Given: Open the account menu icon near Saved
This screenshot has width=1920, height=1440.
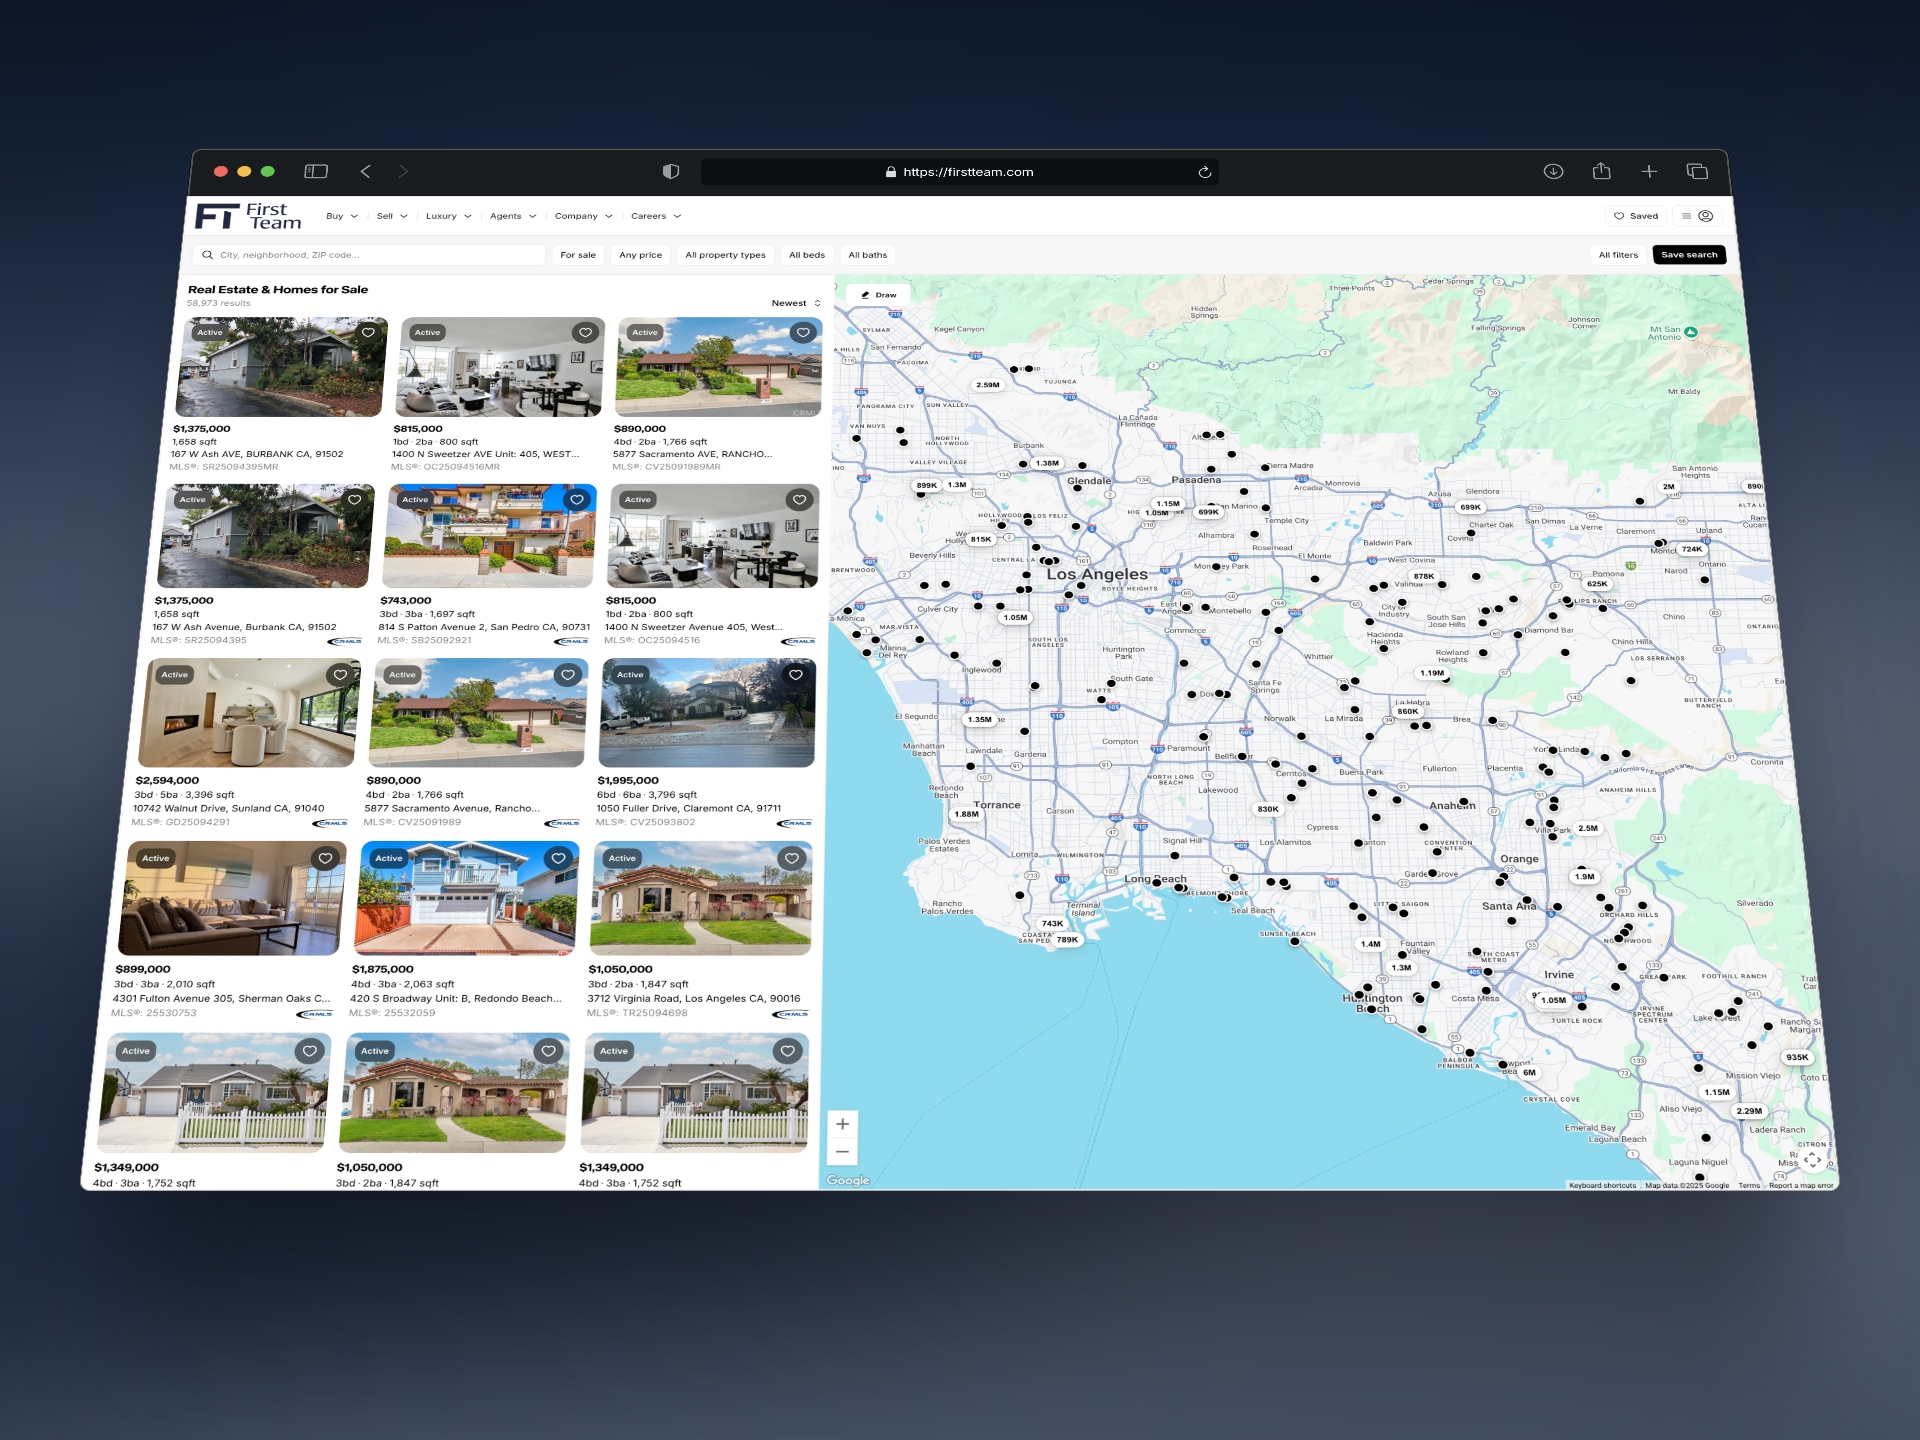Looking at the screenshot, I should tap(1697, 216).
